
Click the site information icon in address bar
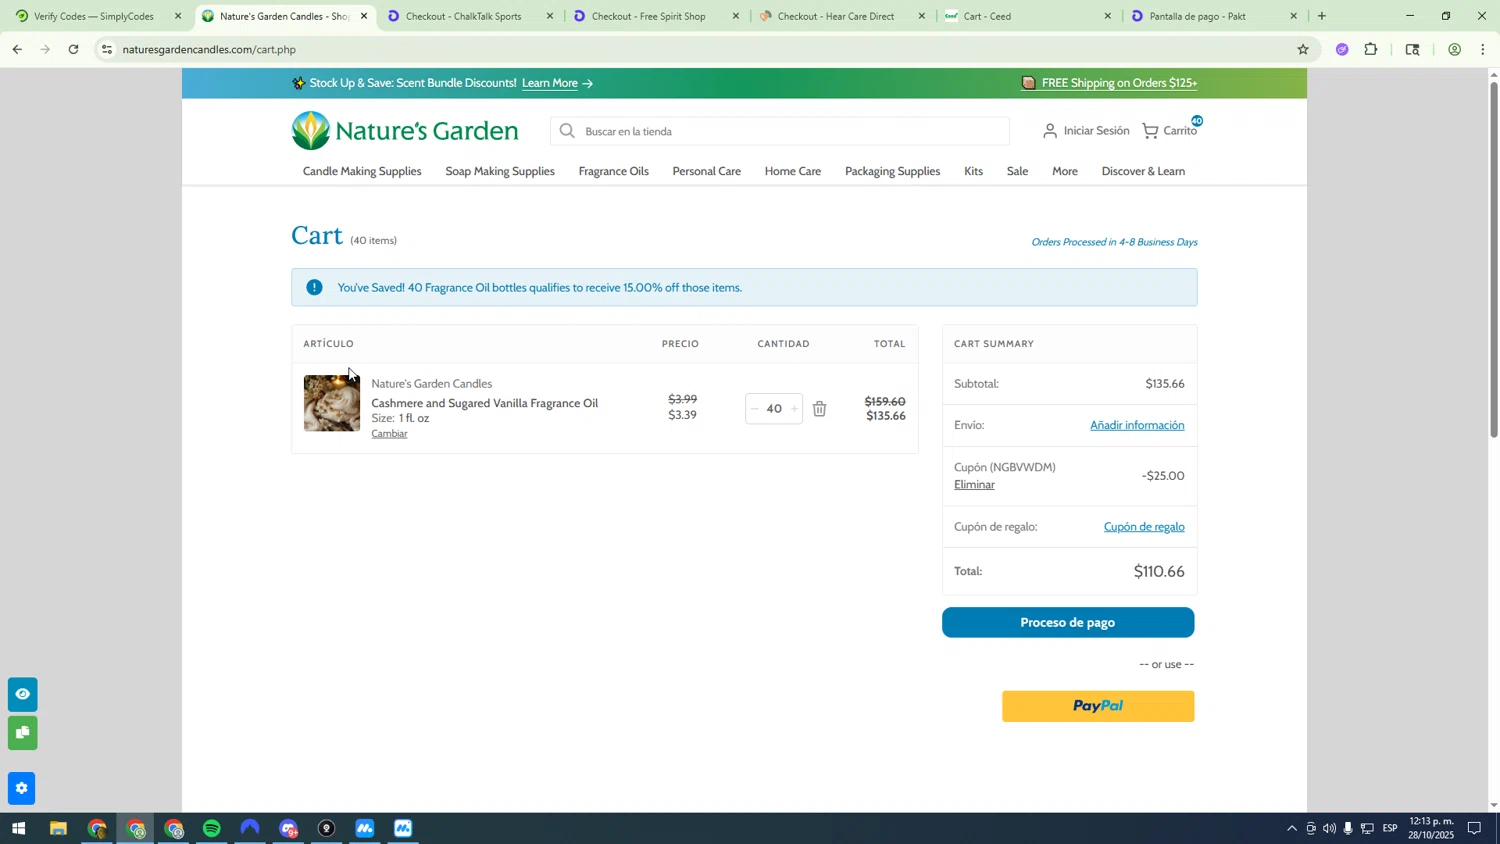[x=107, y=49]
